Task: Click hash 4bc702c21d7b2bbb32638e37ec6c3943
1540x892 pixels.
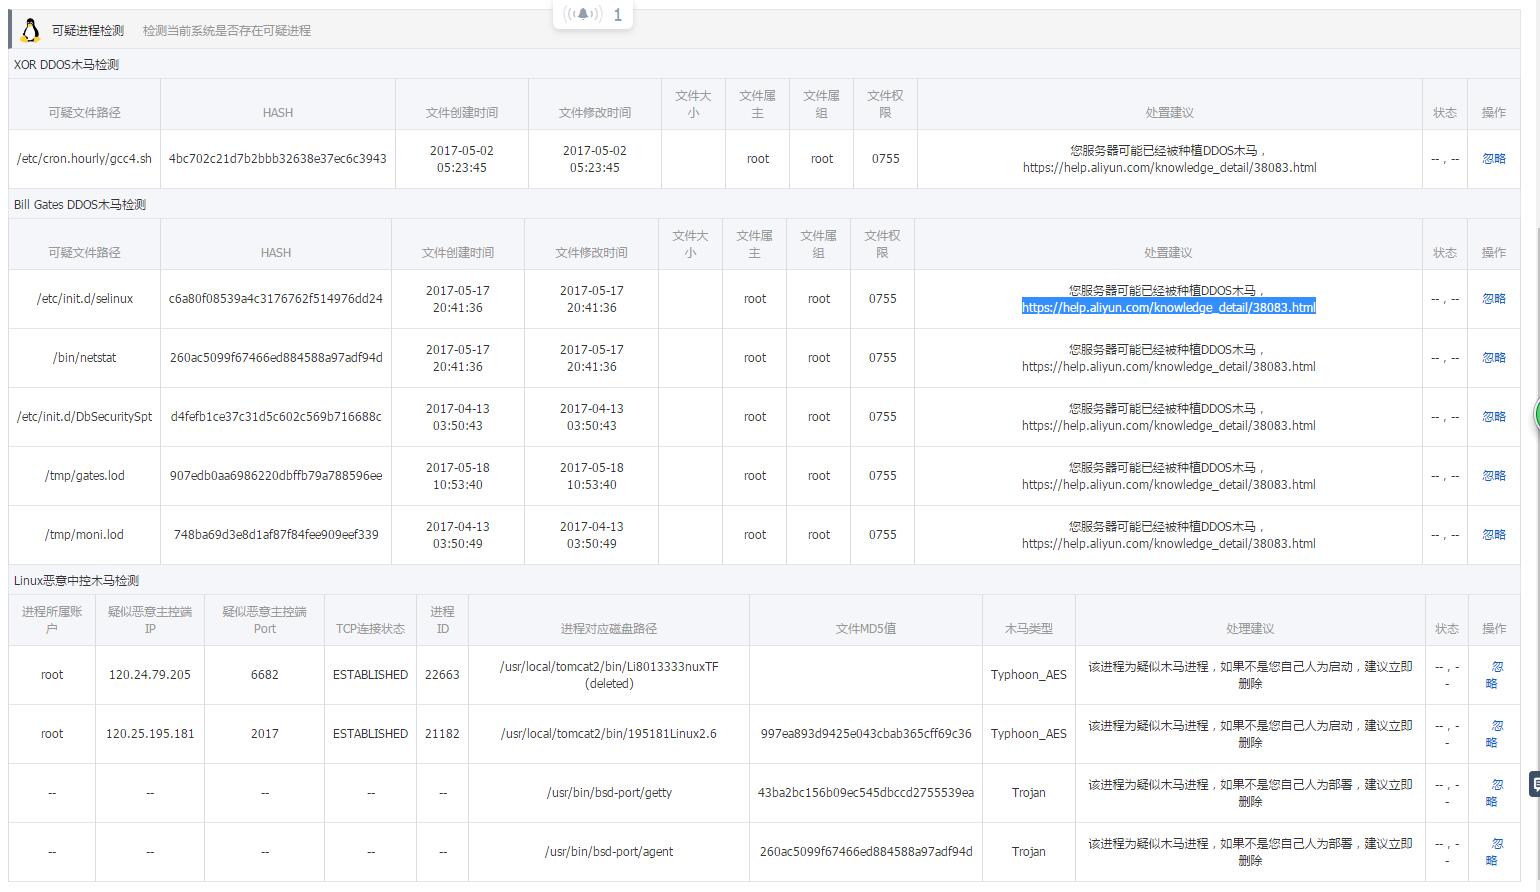Action: click(x=277, y=159)
